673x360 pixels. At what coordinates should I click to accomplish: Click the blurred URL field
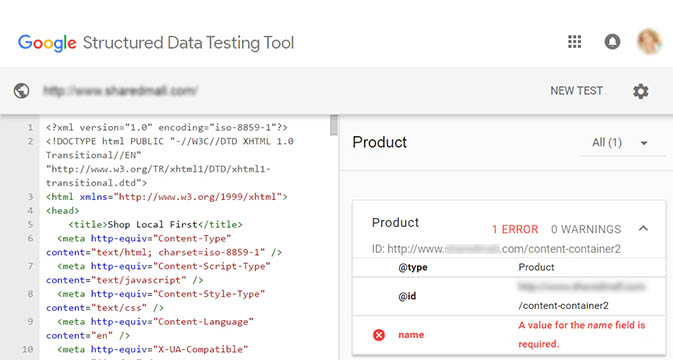click(121, 91)
